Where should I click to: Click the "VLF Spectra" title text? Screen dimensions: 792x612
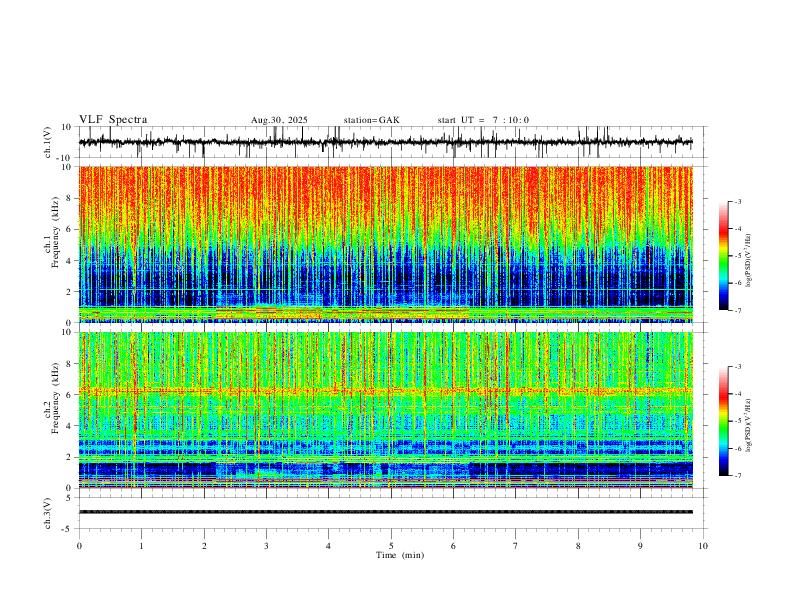pos(113,120)
